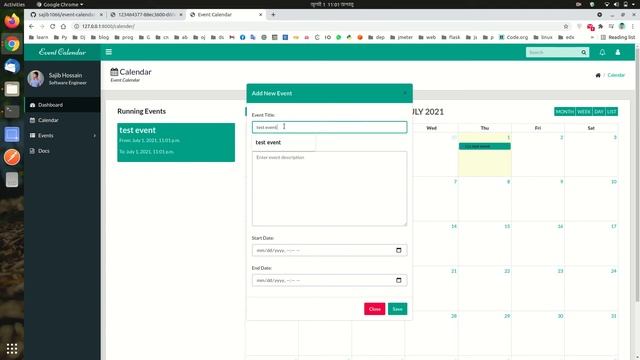The width and height of the screenshot is (640, 360).
Task: Go back with browser back arrow
Action: tap(31, 26)
